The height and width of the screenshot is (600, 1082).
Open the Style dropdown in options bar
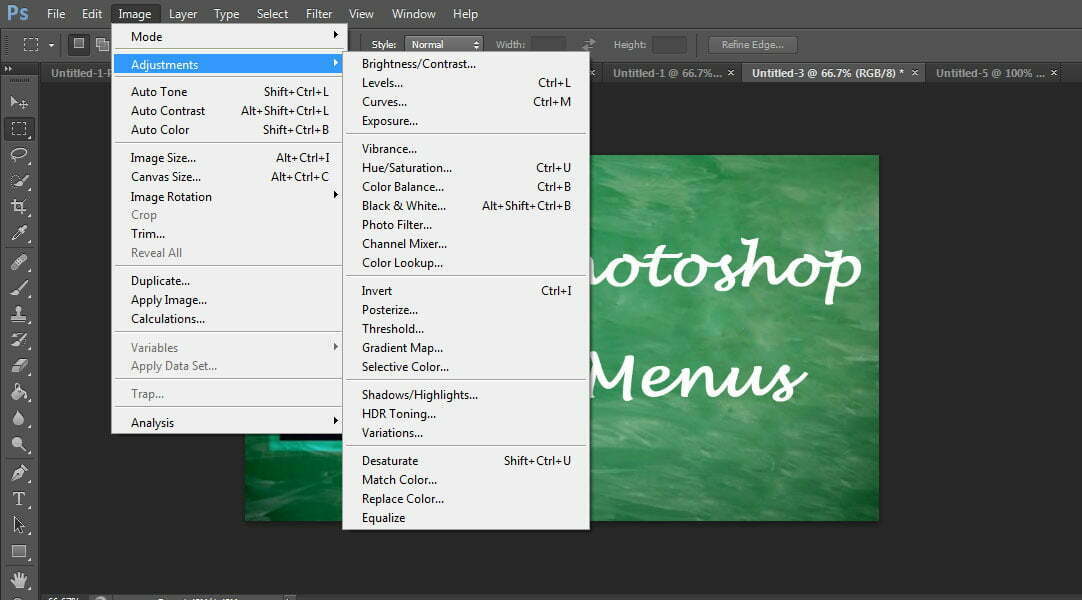(x=443, y=44)
